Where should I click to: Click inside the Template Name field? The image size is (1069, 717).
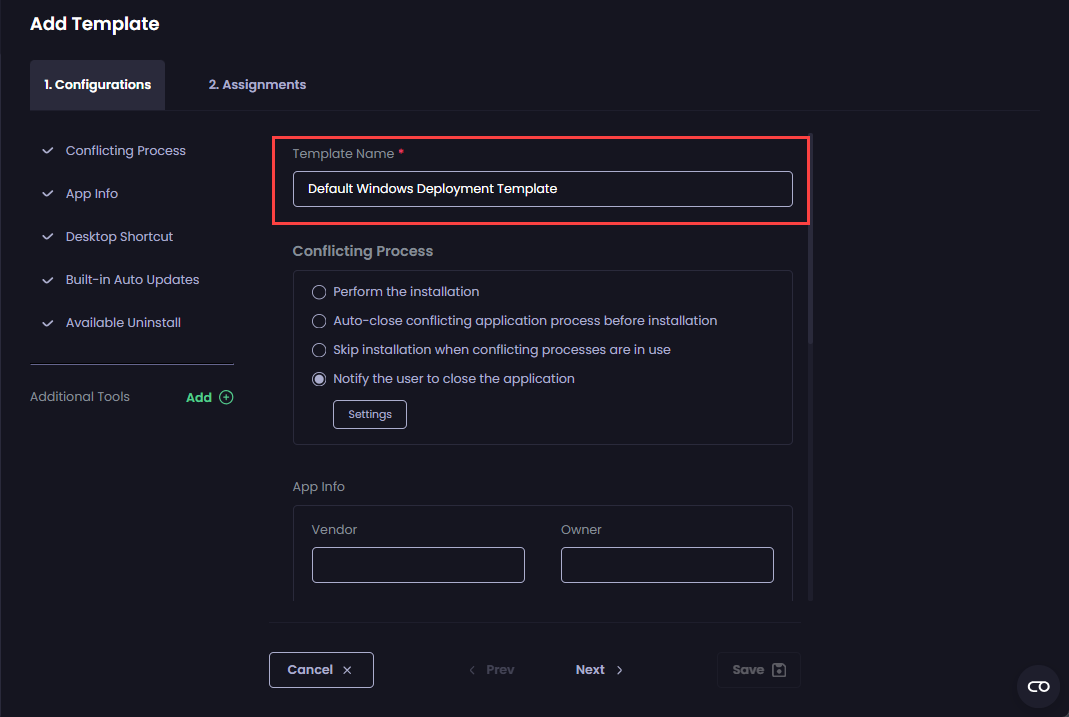click(543, 188)
